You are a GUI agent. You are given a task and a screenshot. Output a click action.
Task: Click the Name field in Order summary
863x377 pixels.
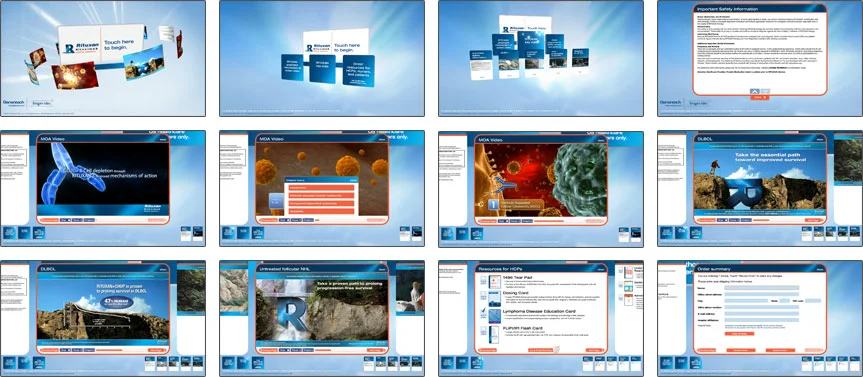[762, 288]
